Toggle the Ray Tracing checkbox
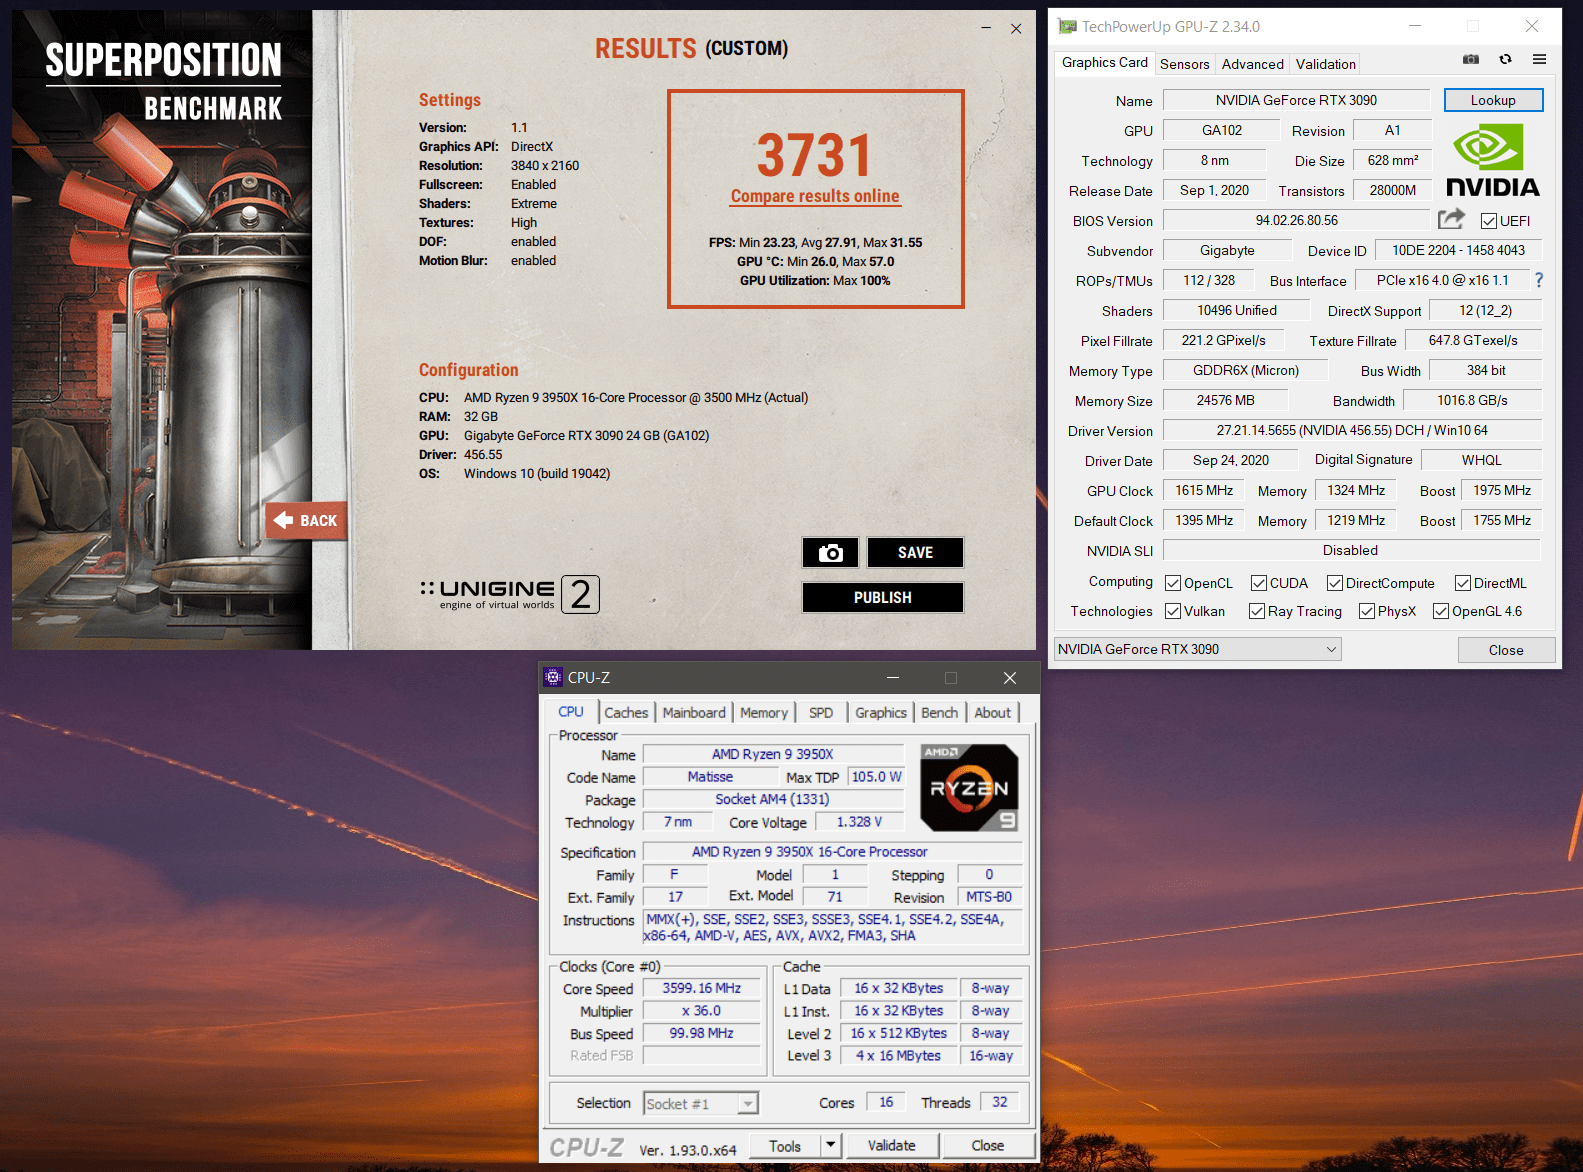Image resolution: width=1583 pixels, height=1172 pixels. (x=1257, y=611)
